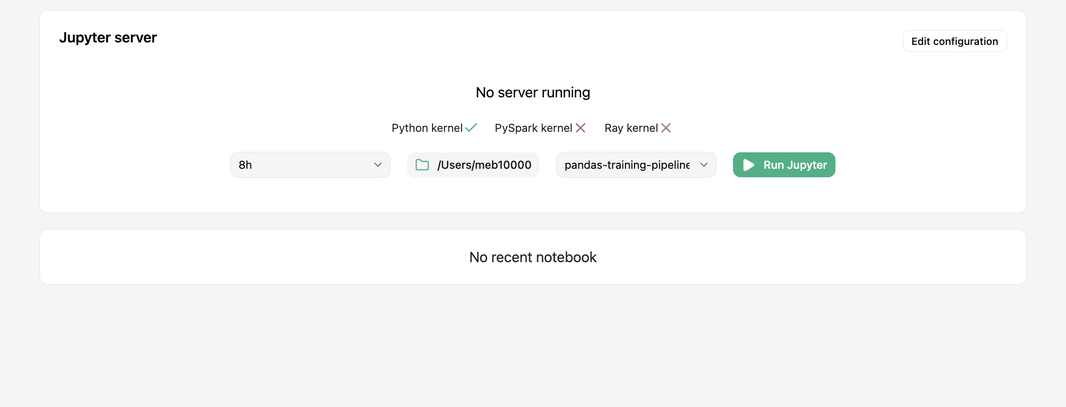Click the green folder icon

pos(422,164)
